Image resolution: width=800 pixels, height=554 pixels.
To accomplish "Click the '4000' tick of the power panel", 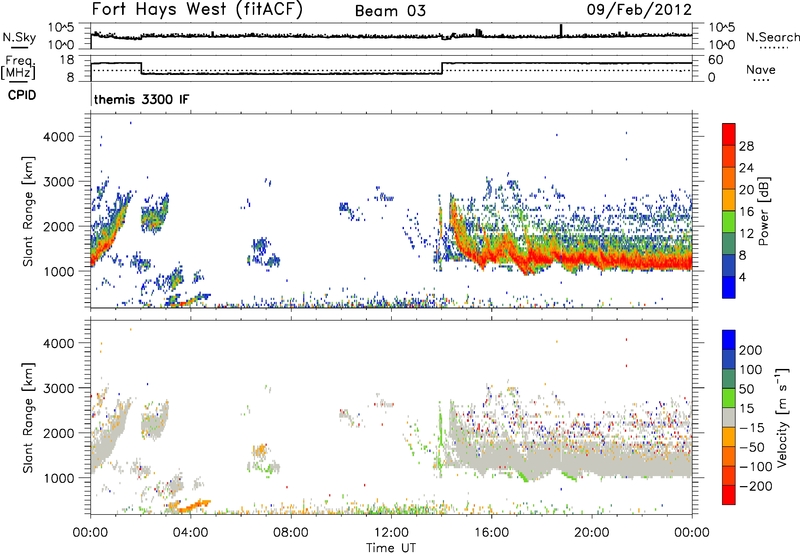I will tap(59, 137).
